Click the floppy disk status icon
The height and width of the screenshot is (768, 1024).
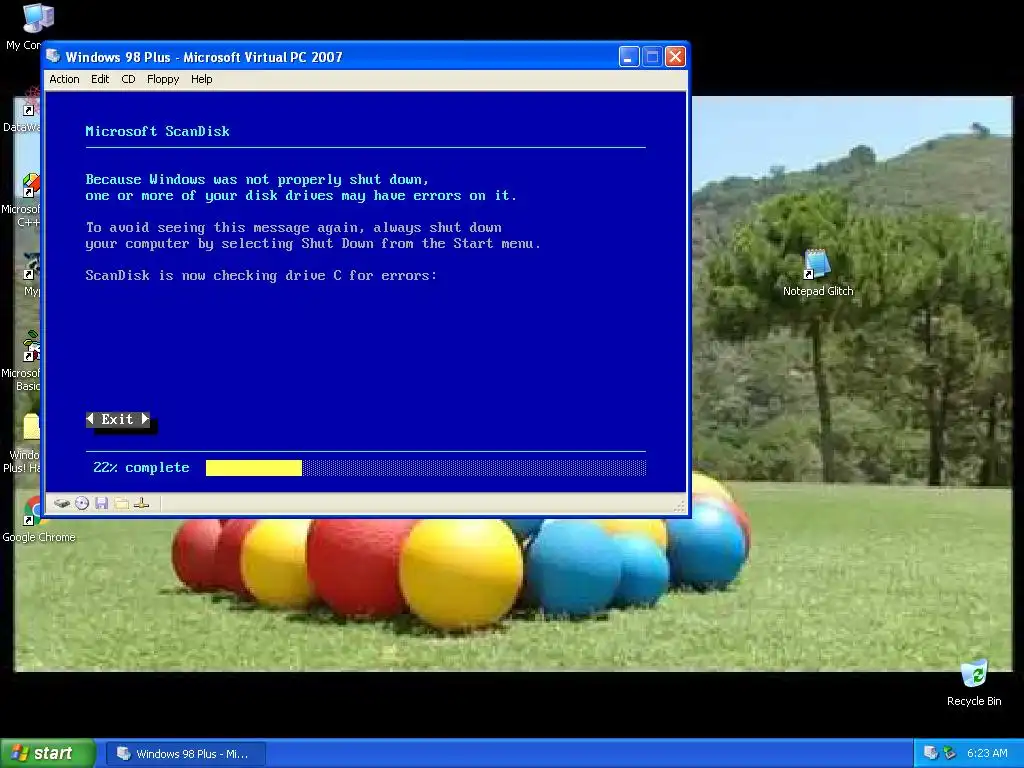pyautogui.click(x=101, y=504)
